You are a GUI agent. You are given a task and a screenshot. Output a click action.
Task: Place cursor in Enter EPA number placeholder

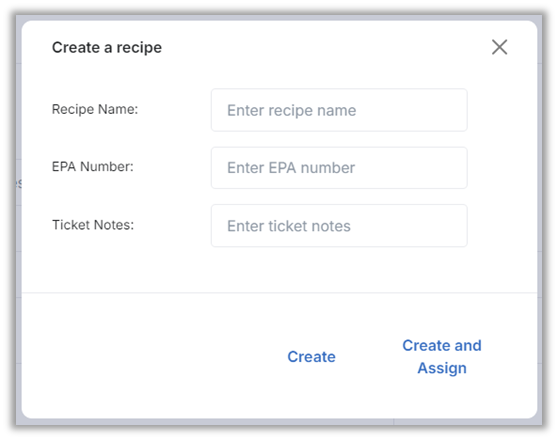pos(291,168)
